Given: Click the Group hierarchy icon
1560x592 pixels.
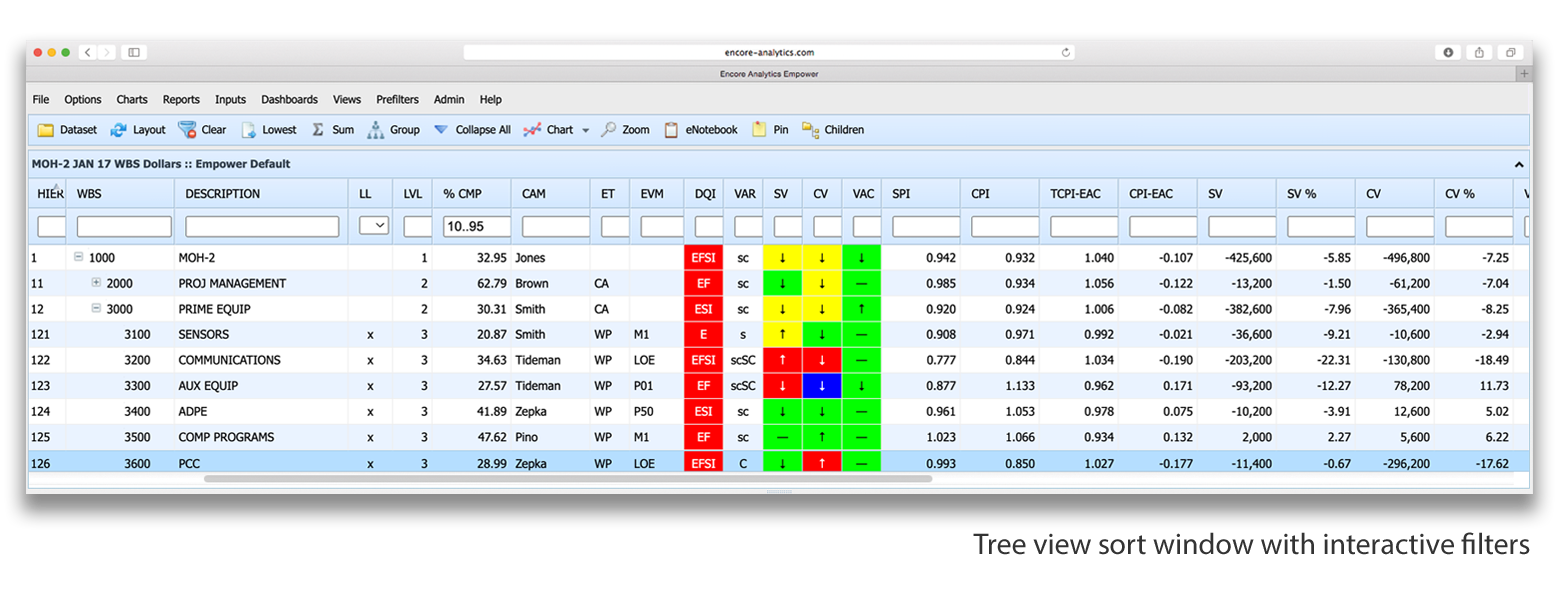Looking at the screenshot, I should pos(375,130).
